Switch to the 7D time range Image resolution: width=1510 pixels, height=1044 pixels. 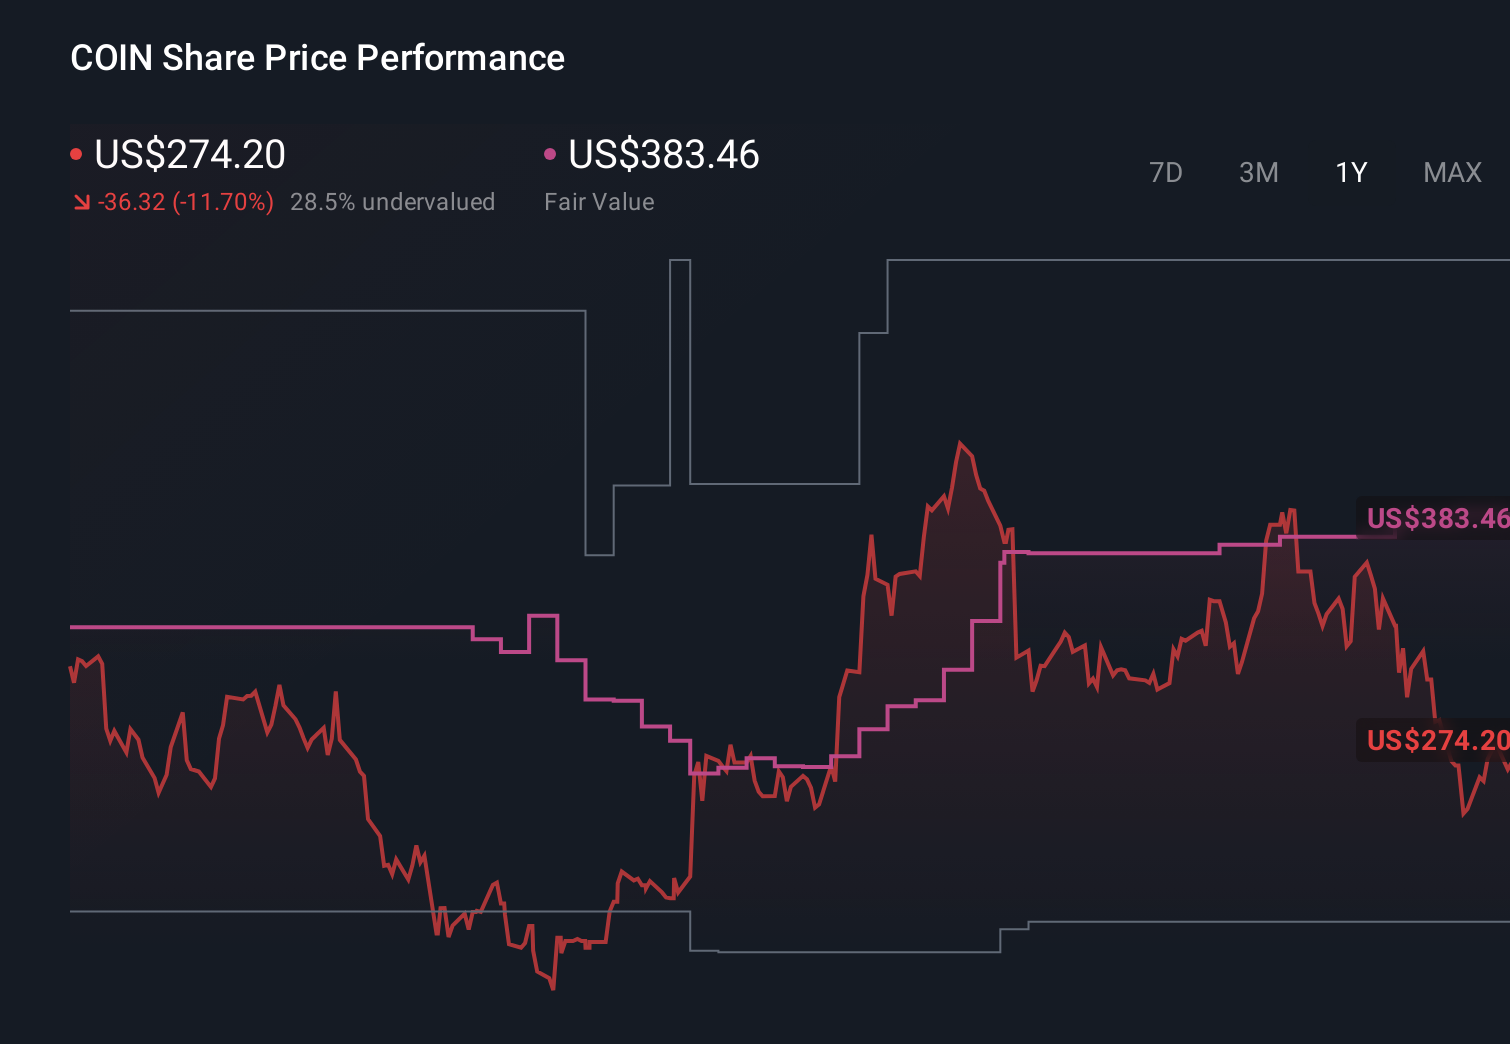tap(1165, 172)
